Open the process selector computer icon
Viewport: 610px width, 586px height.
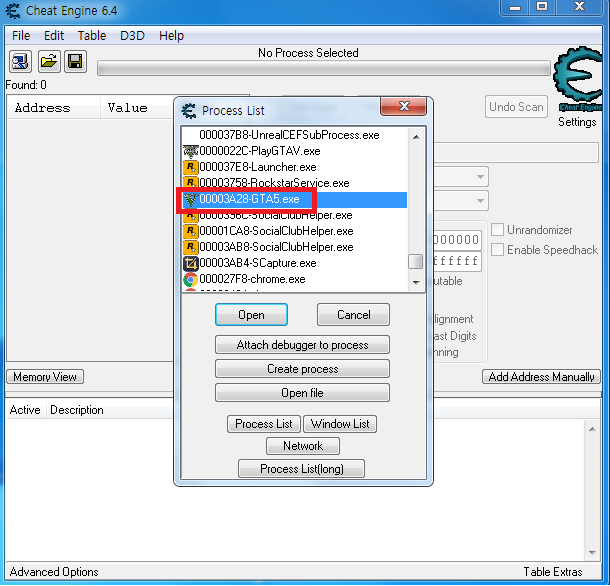coord(20,61)
